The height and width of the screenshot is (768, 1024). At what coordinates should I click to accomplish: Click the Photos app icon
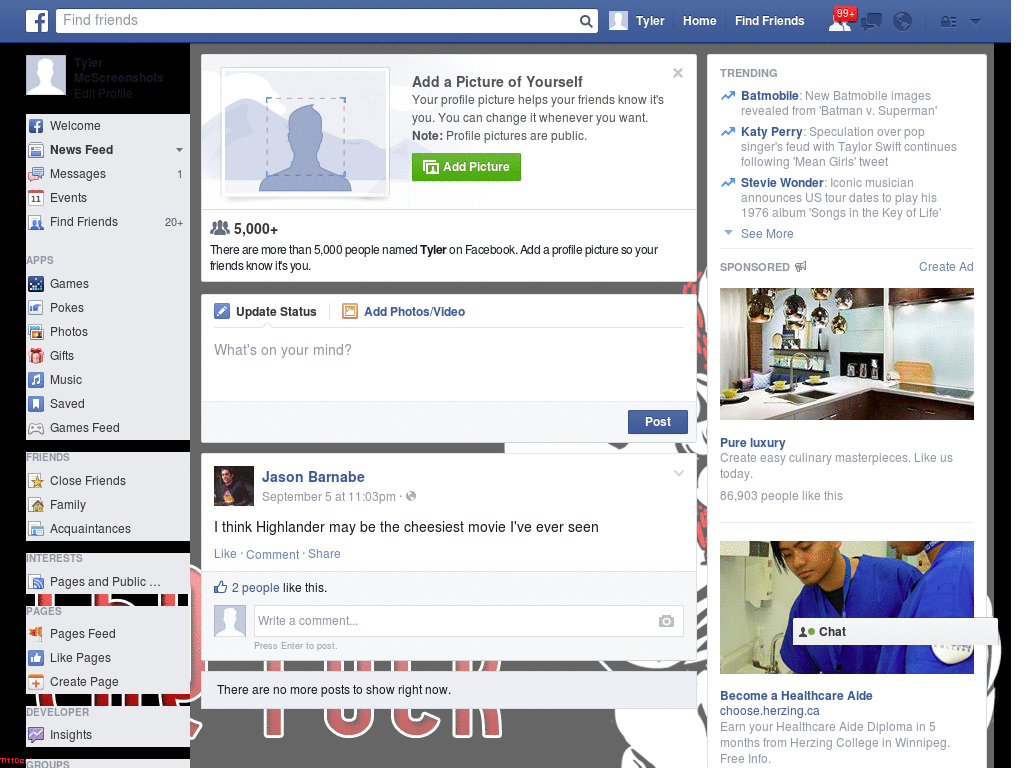[x=36, y=332]
